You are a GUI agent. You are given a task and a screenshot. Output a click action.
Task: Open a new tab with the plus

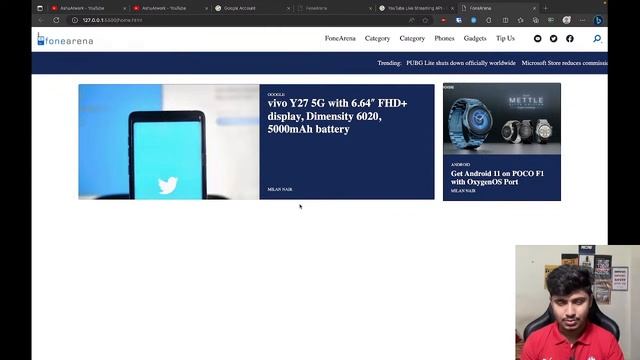tap(545, 8)
